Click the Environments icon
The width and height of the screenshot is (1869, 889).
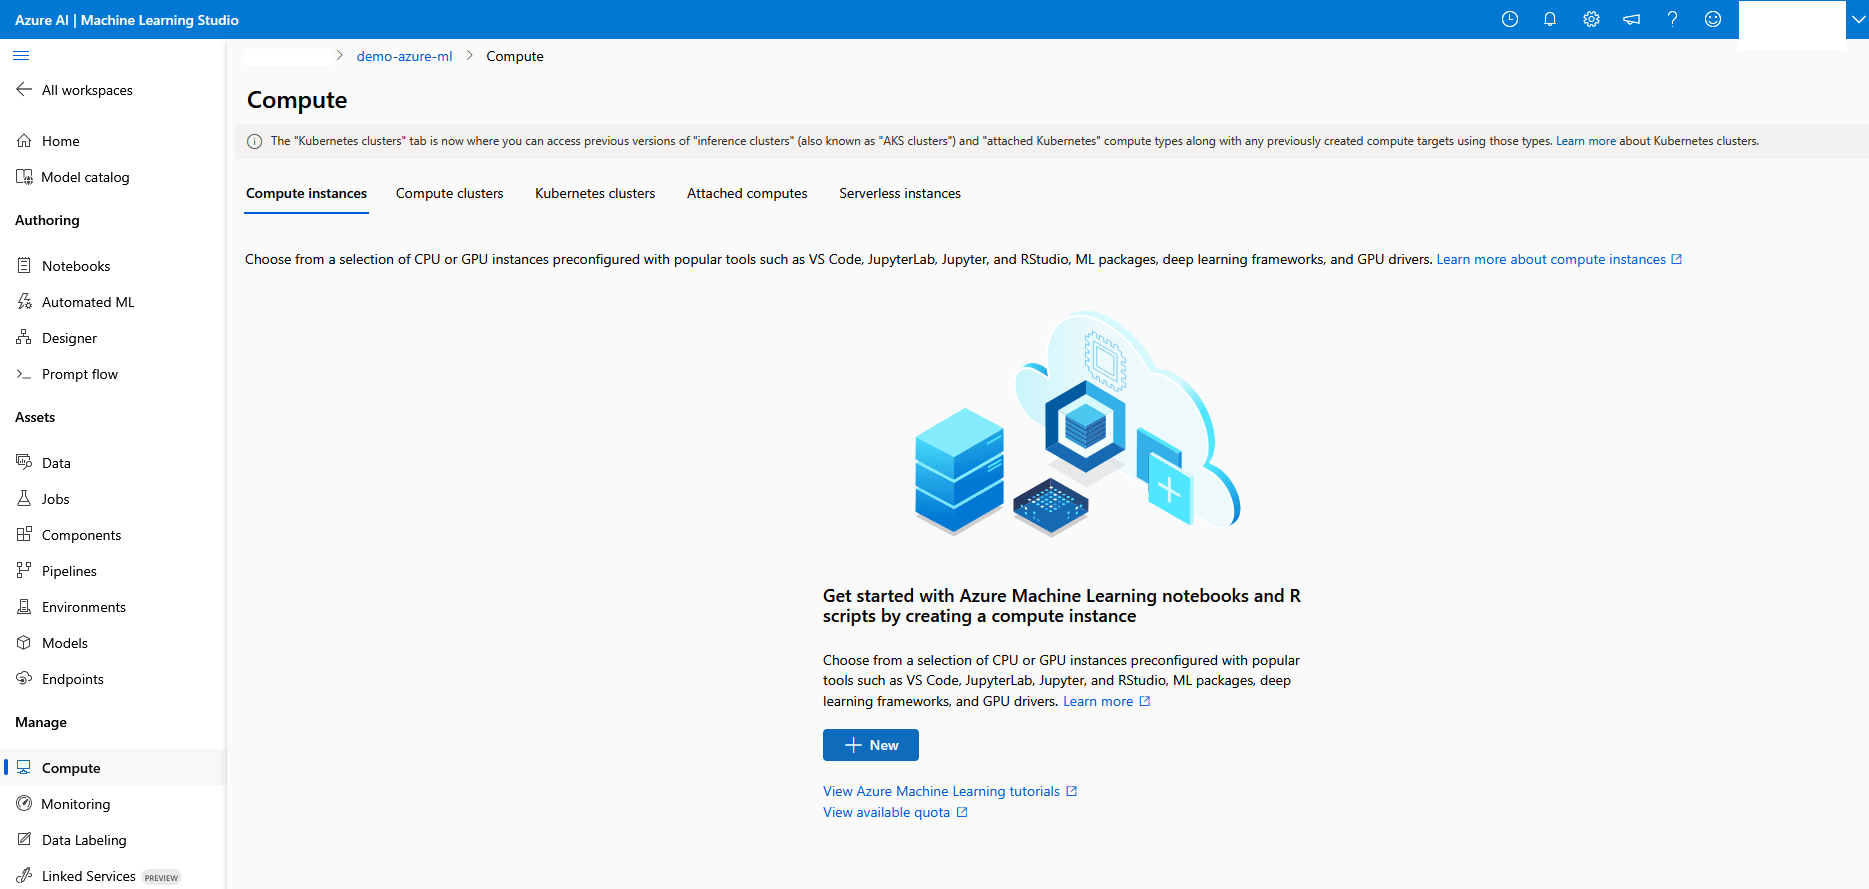[24, 606]
